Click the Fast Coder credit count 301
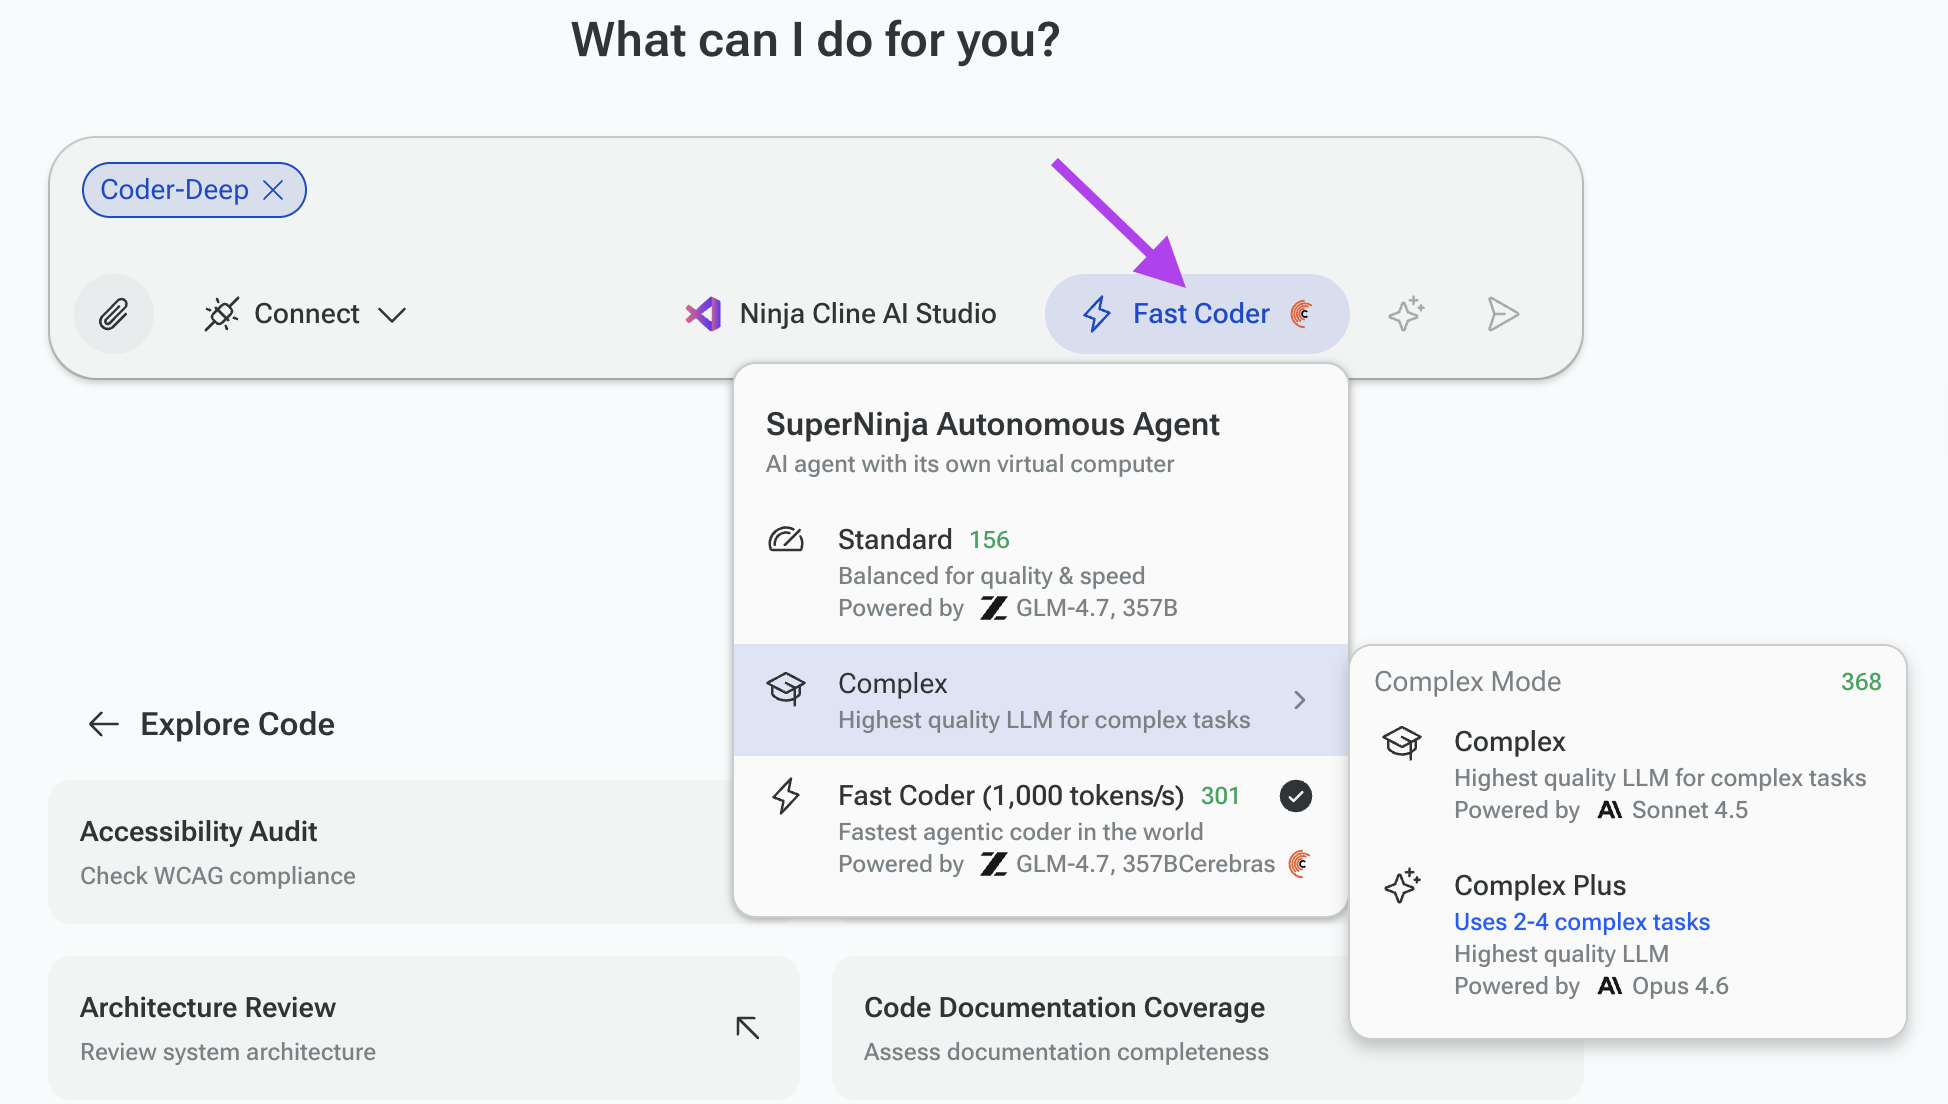The height and width of the screenshot is (1104, 1948). point(1220,796)
